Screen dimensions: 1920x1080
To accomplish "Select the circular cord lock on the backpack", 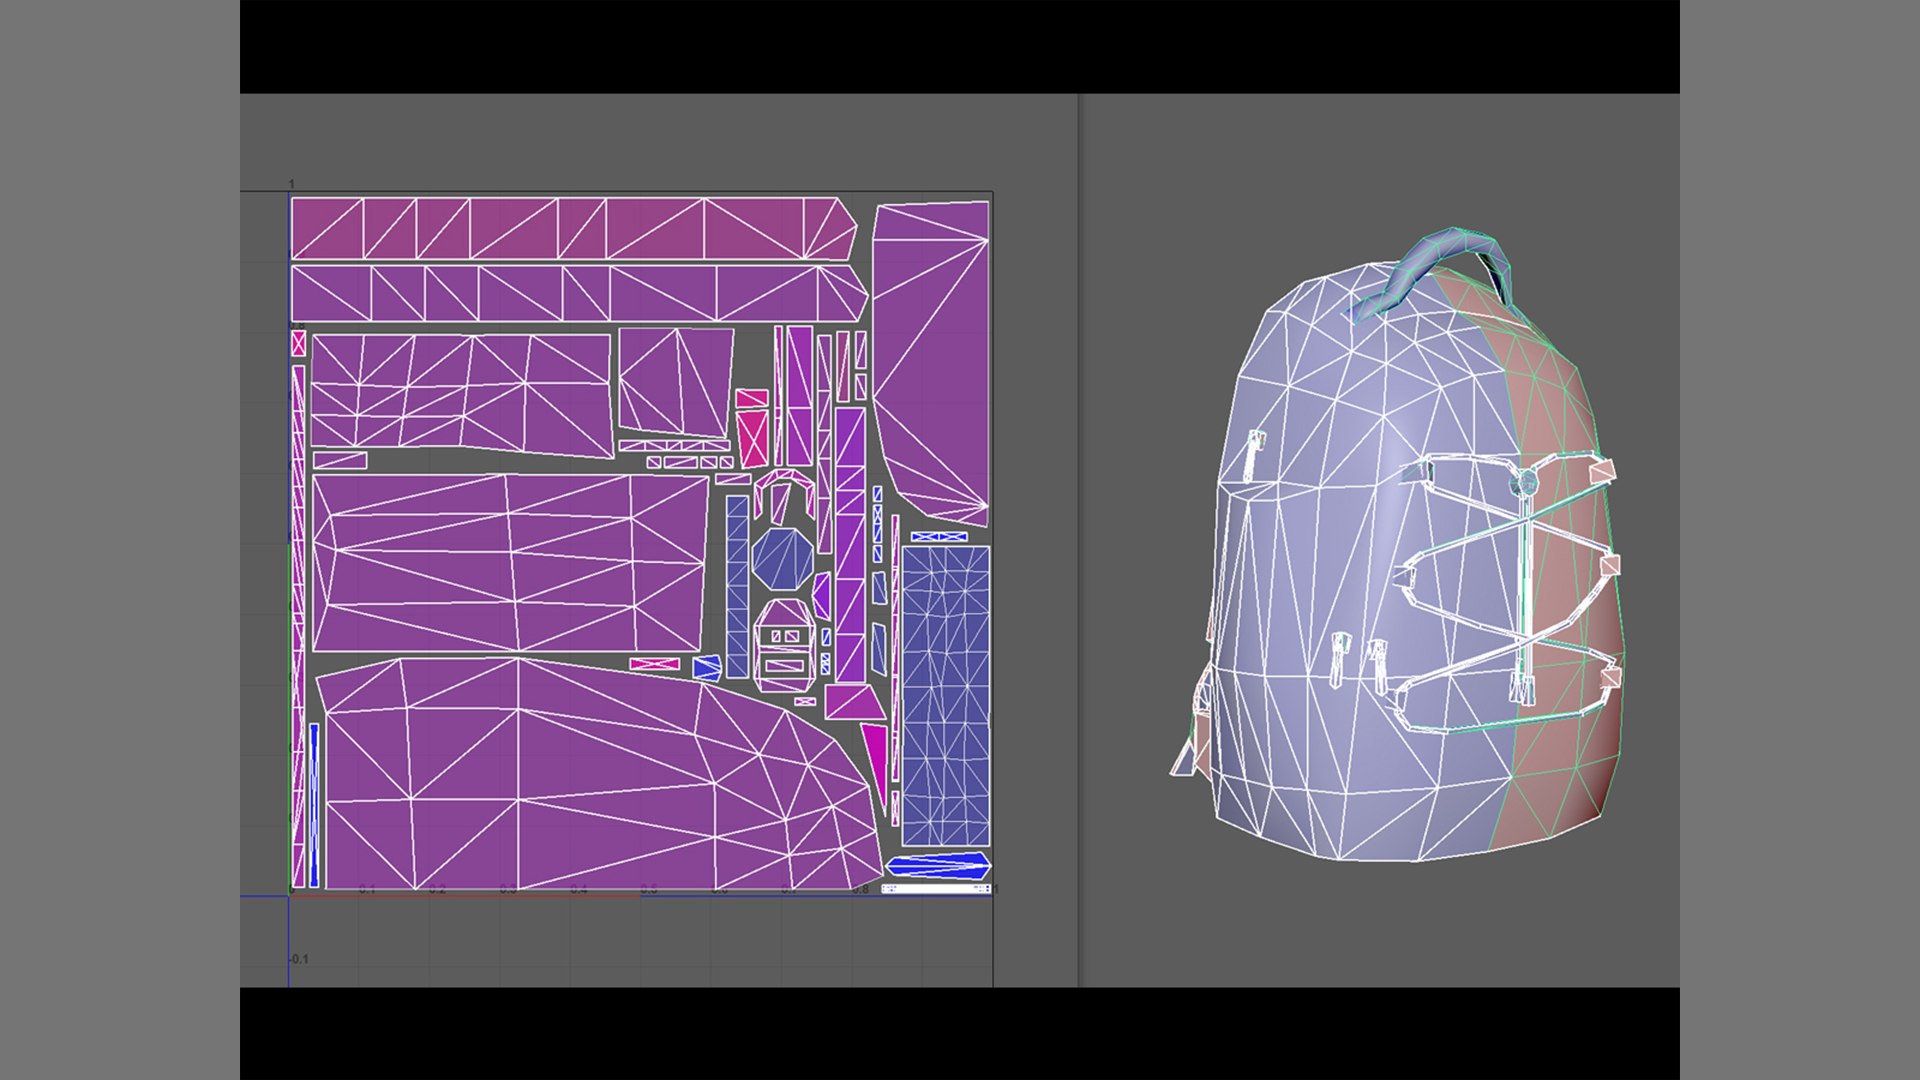I will point(1524,484).
